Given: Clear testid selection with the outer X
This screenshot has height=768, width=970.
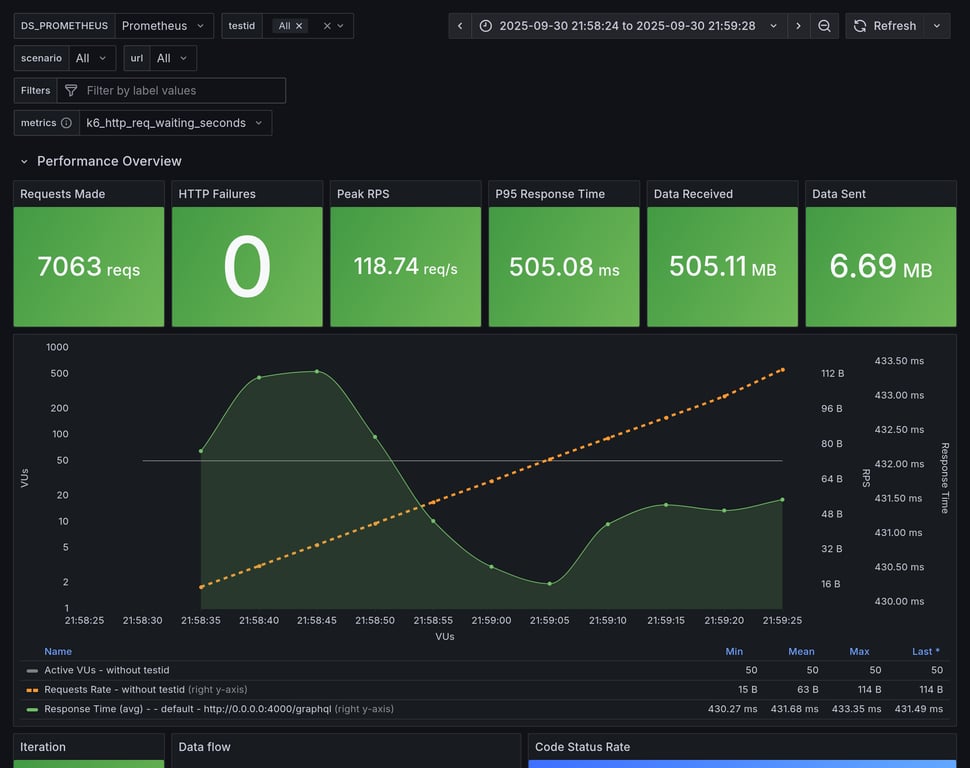Looking at the screenshot, I should pos(326,26).
